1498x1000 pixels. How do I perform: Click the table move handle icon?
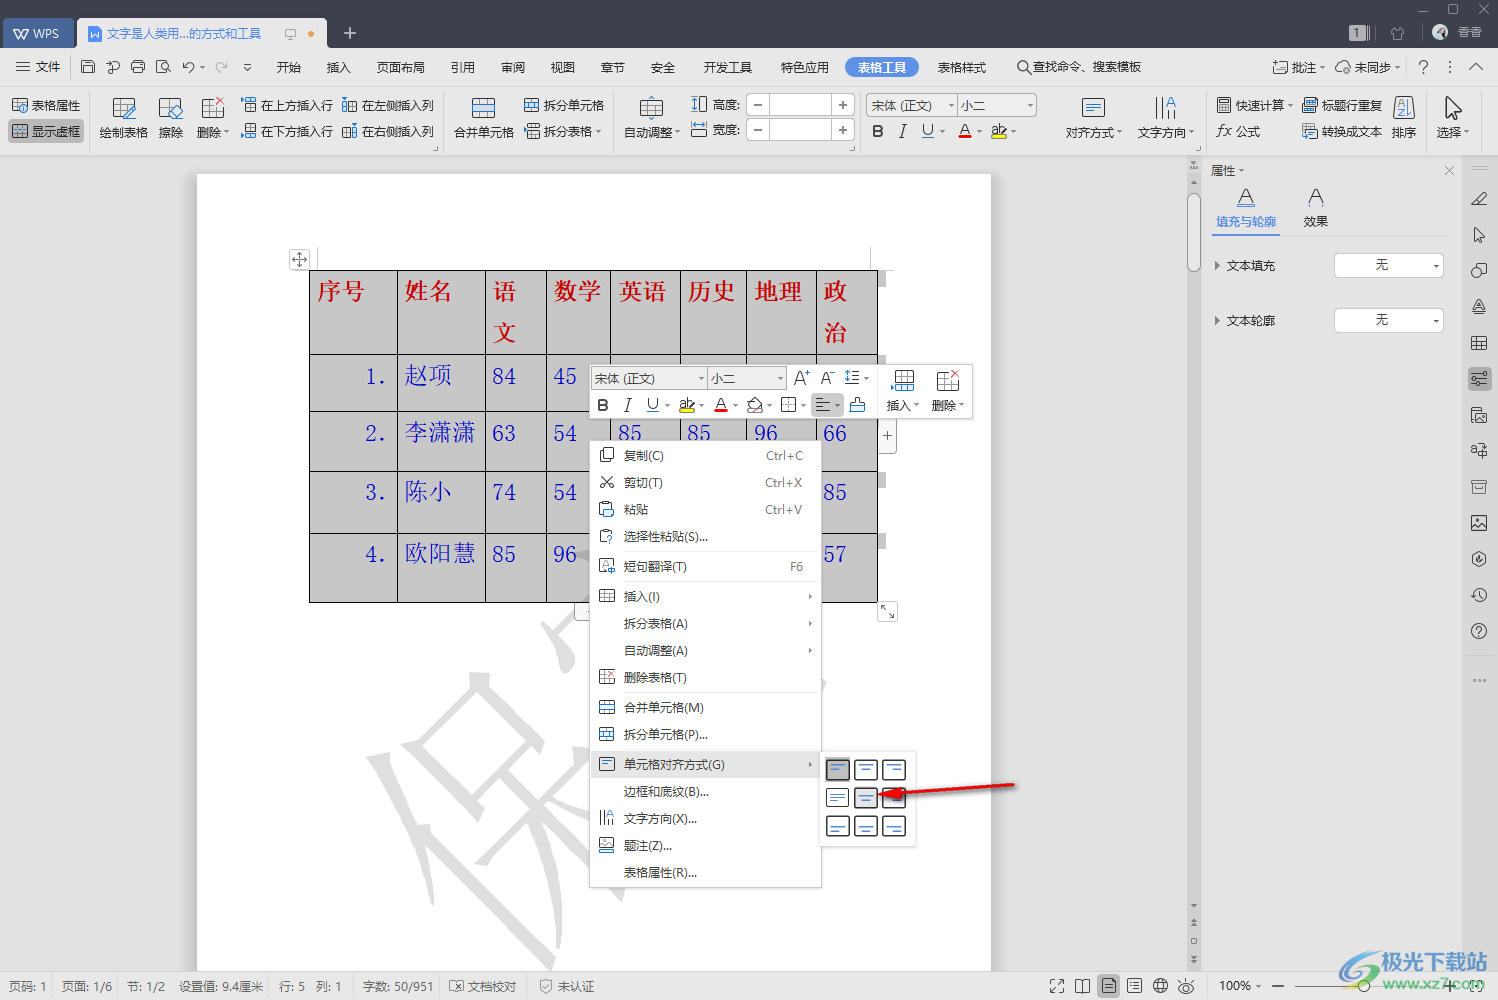point(299,259)
